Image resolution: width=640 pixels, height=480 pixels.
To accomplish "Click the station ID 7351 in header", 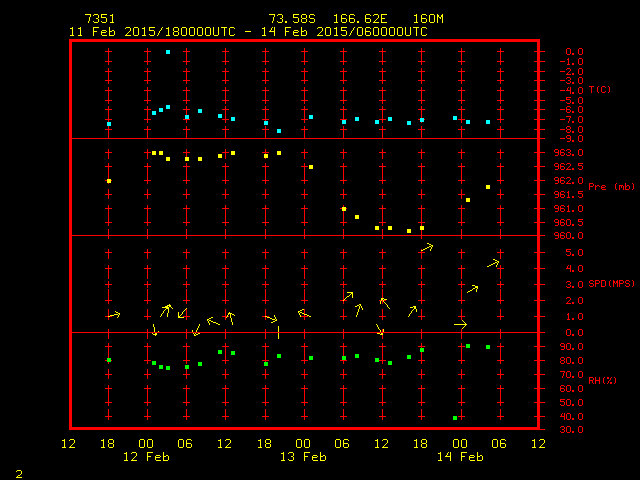I will coord(99,19).
